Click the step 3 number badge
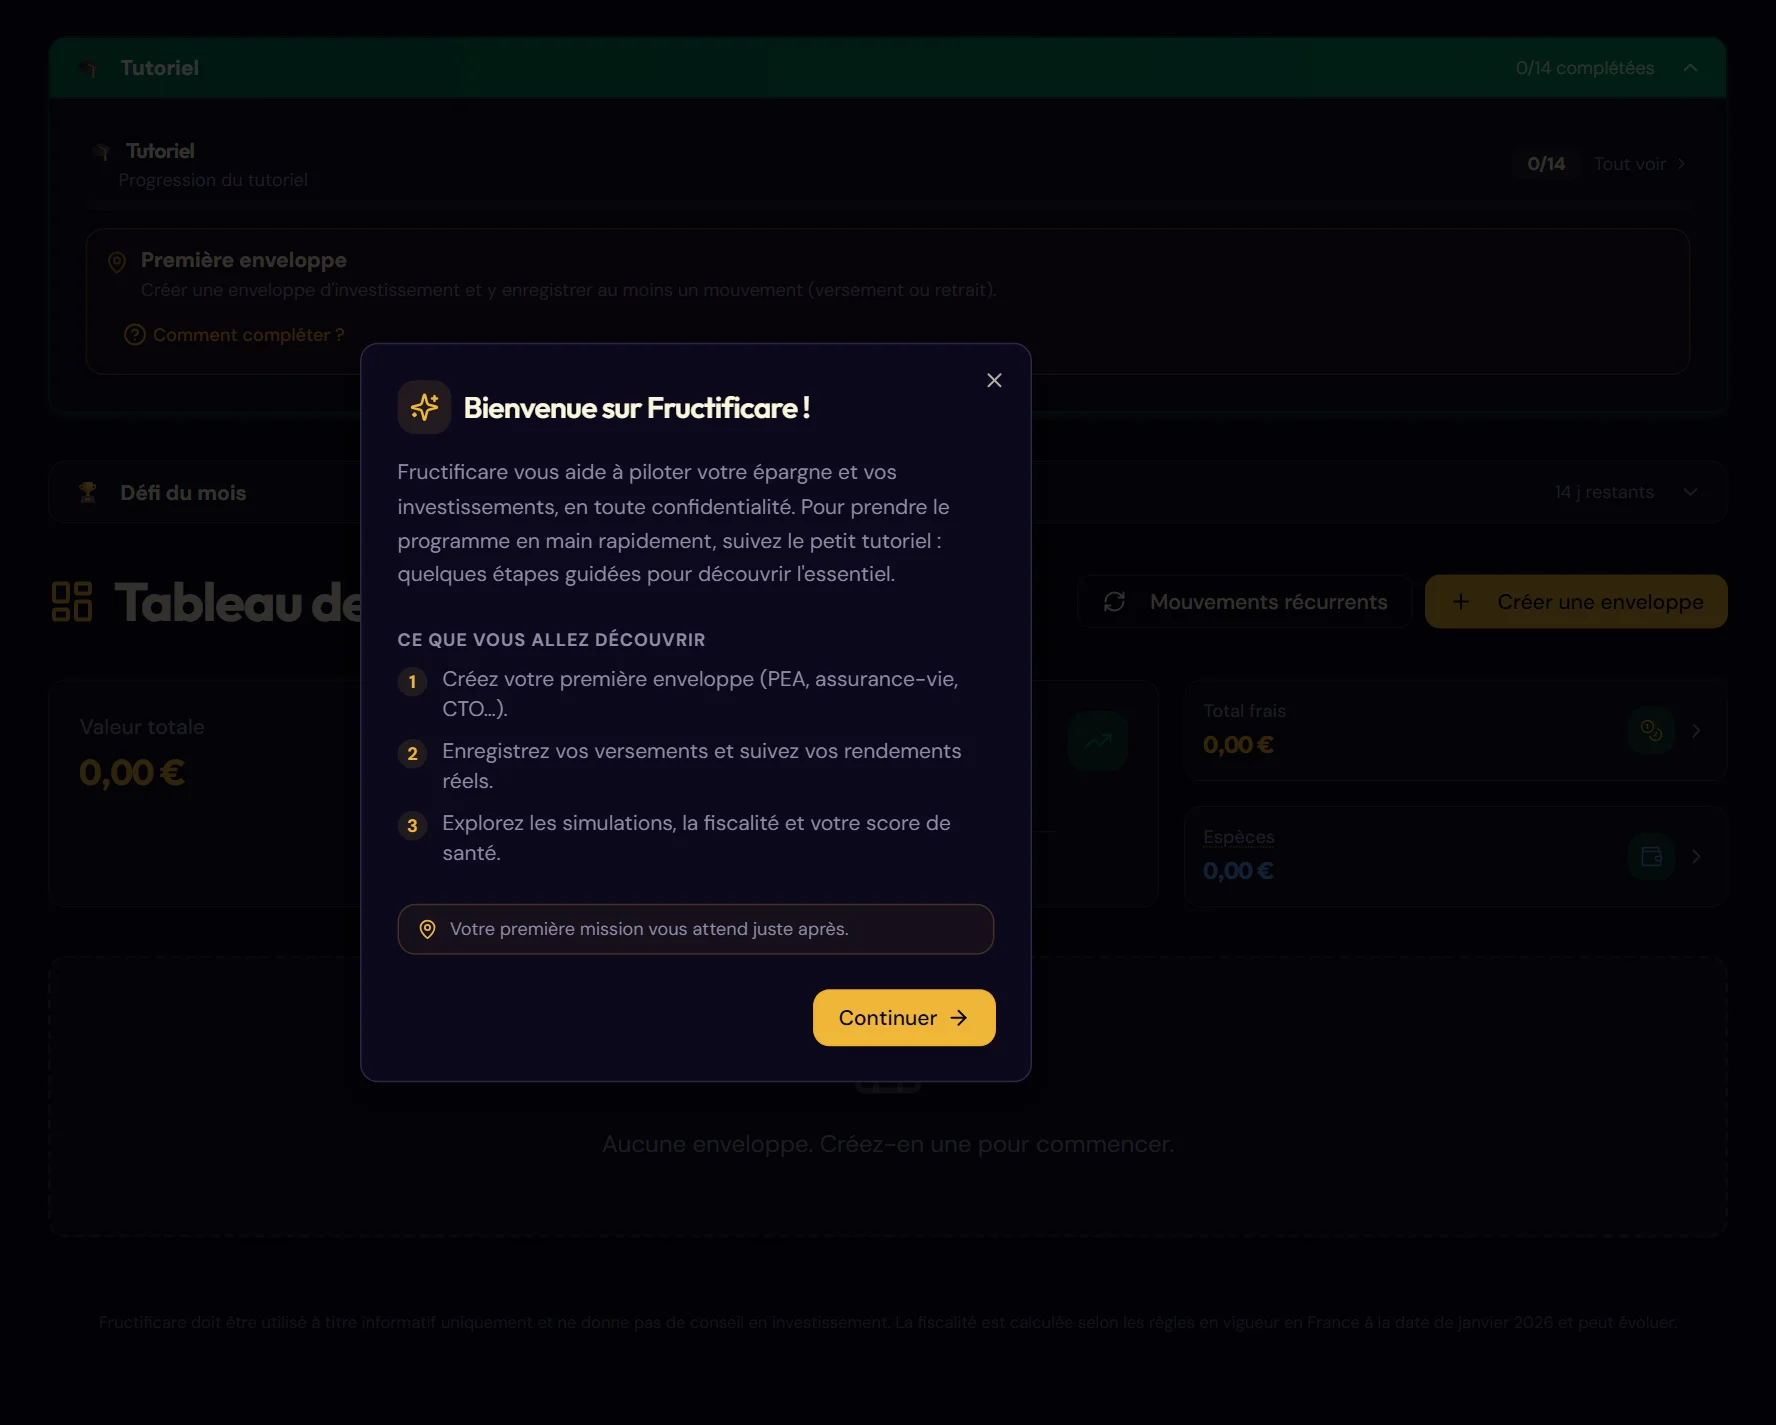This screenshot has height=1425, width=1776. [412, 826]
